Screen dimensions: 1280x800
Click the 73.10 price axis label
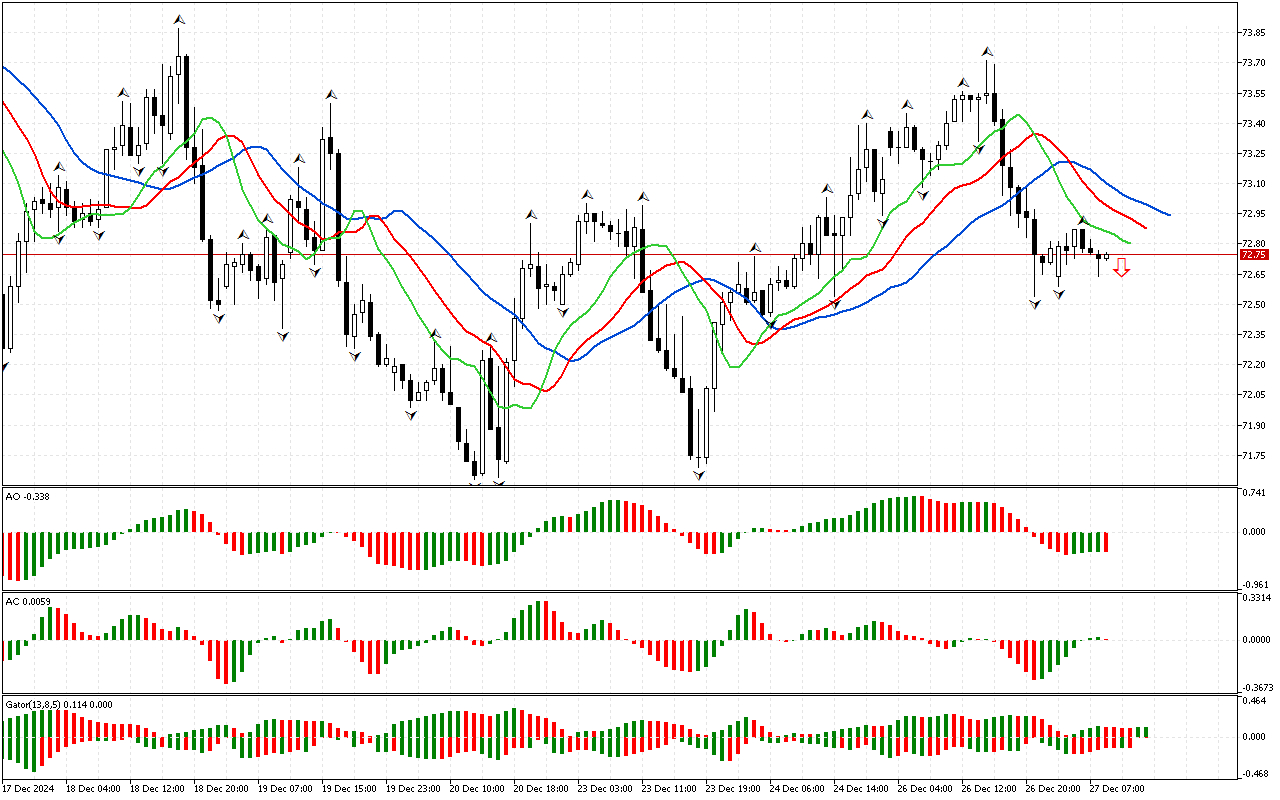click(1253, 183)
